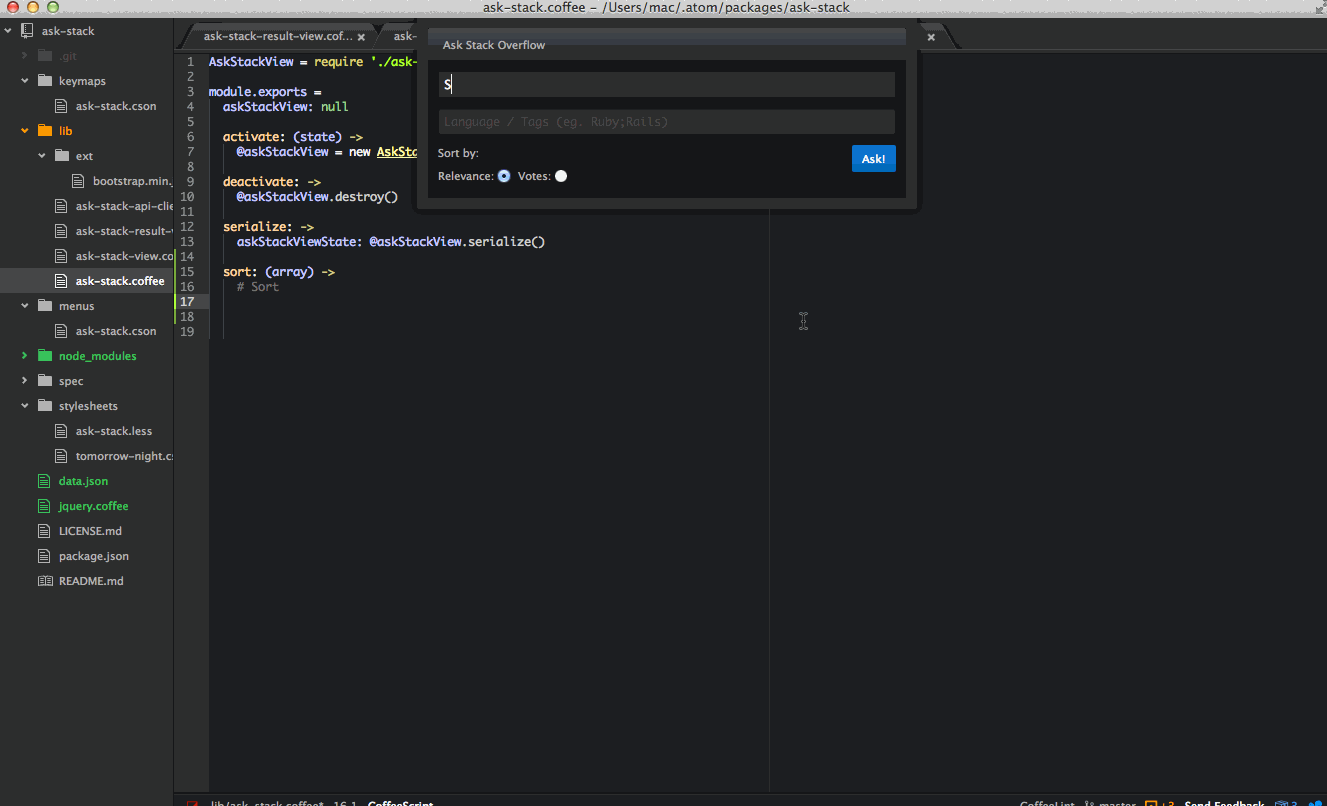Image resolution: width=1327 pixels, height=806 pixels.
Task: Select the Relevance sort radio button
Action: point(504,176)
